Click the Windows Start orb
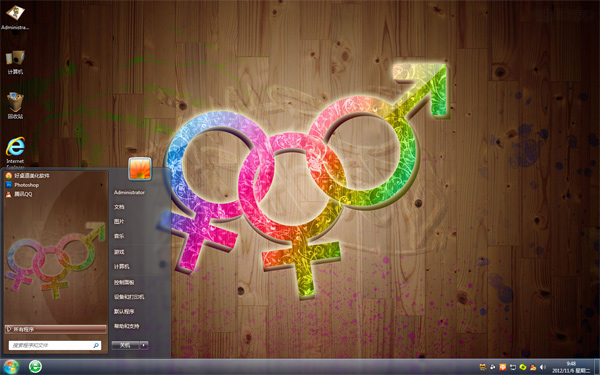Viewport: 600px width, 375px height. pyautogui.click(x=10, y=367)
